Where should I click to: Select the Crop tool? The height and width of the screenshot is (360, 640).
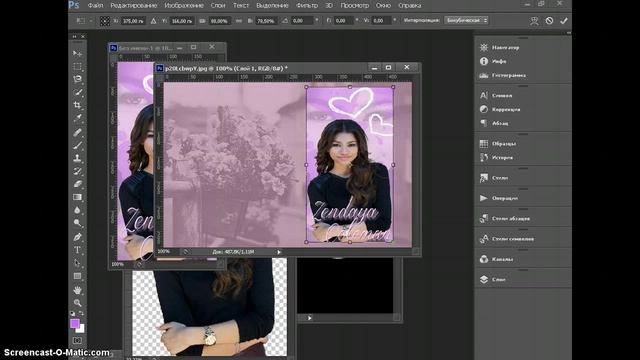[x=77, y=105]
